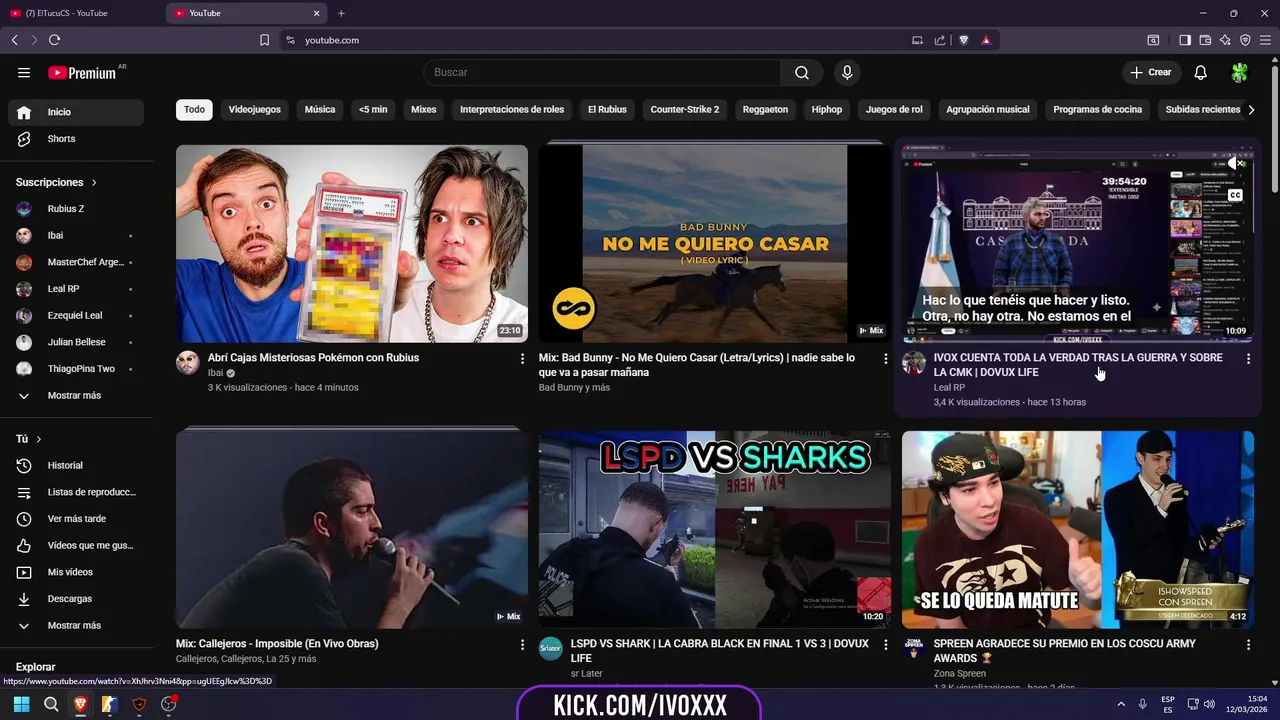Expand Mostrar más under subscriptions
This screenshot has width=1280, height=720.
[x=78, y=395]
